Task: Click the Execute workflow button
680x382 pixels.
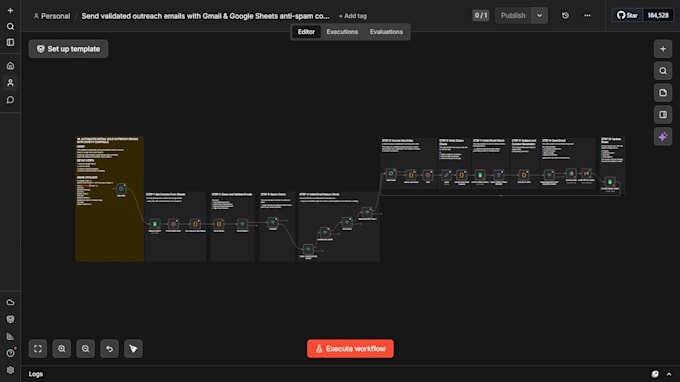Action: pyautogui.click(x=350, y=349)
